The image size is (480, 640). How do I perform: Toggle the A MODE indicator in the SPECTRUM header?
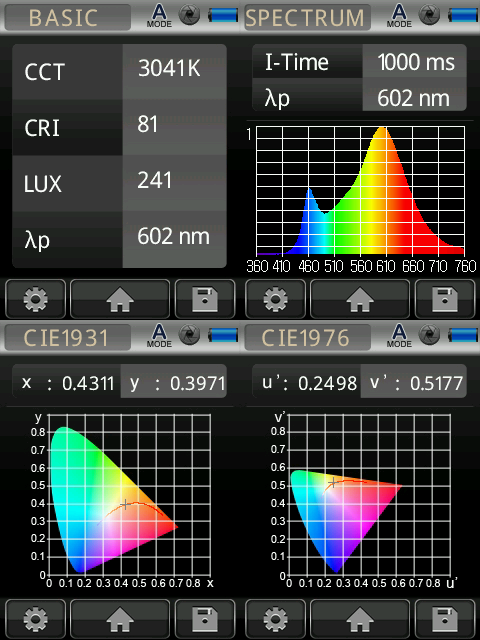pyautogui.click(x=399, y=16)
